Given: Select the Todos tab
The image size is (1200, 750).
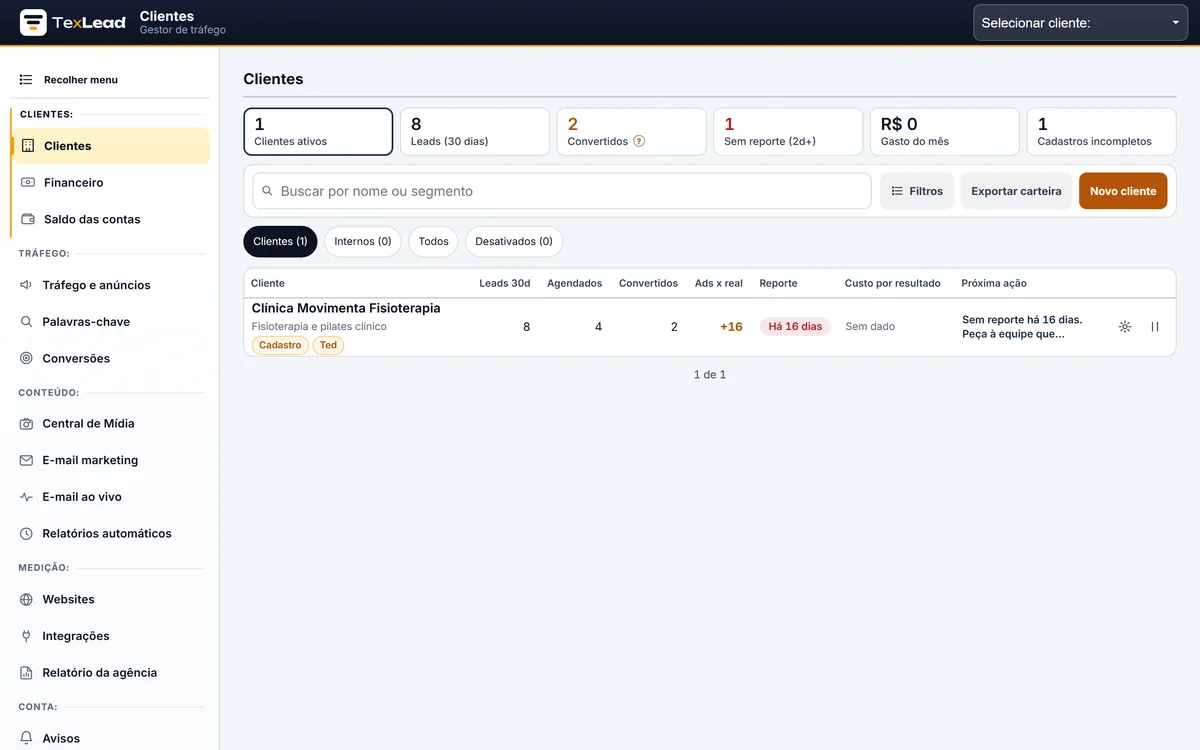Looking at the screenshot, I should [433, 242].
